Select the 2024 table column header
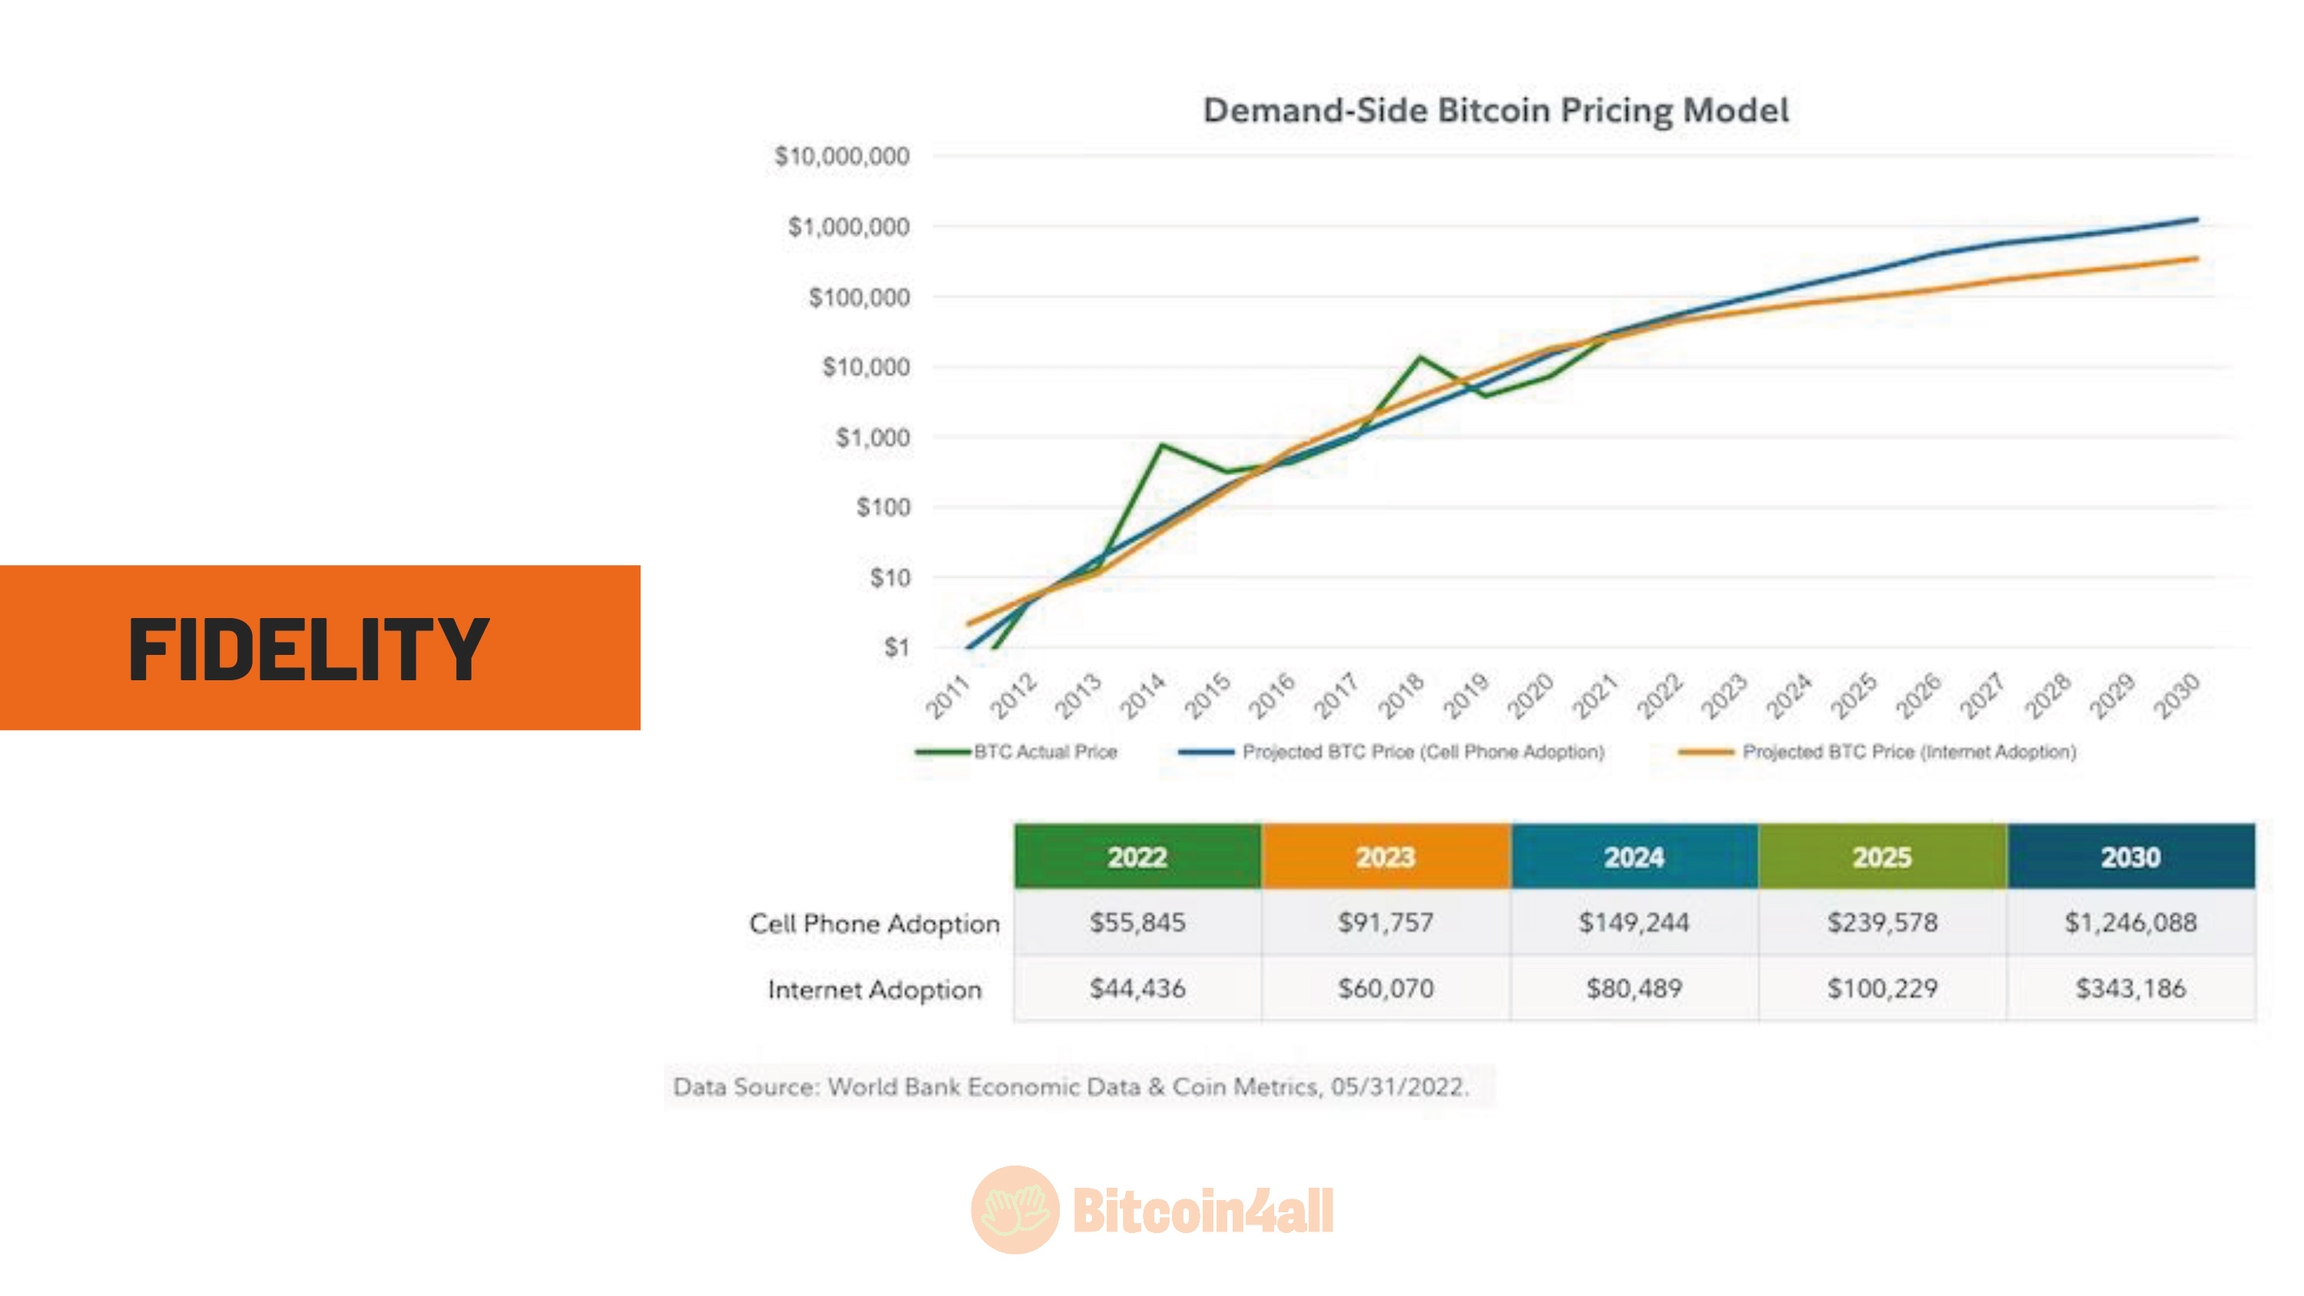Screen dimensions: 2304x1296 pos(1634,857)
